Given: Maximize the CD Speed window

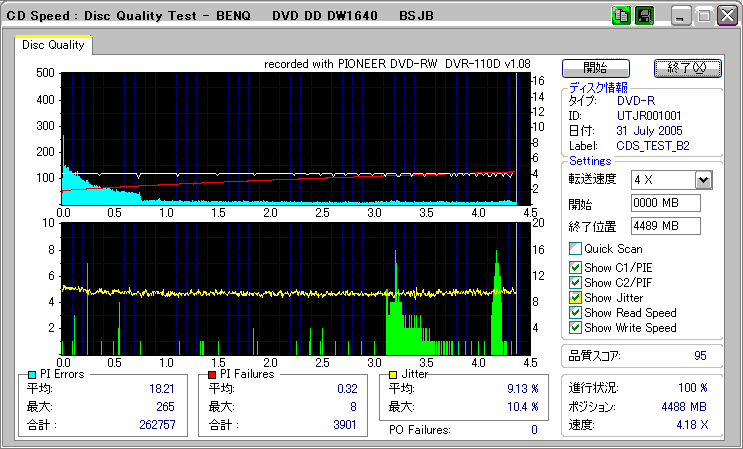Looking at the screenshot, I should (704, 17).
